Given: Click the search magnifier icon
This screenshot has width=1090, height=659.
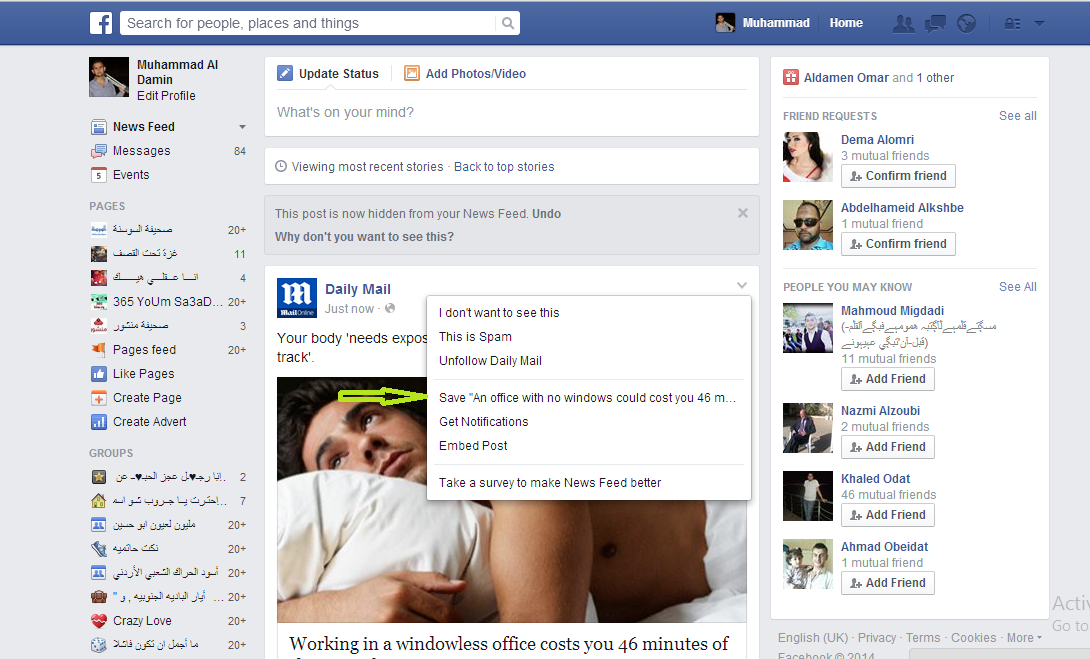Looking at the screenshot, I should [508, 23].
